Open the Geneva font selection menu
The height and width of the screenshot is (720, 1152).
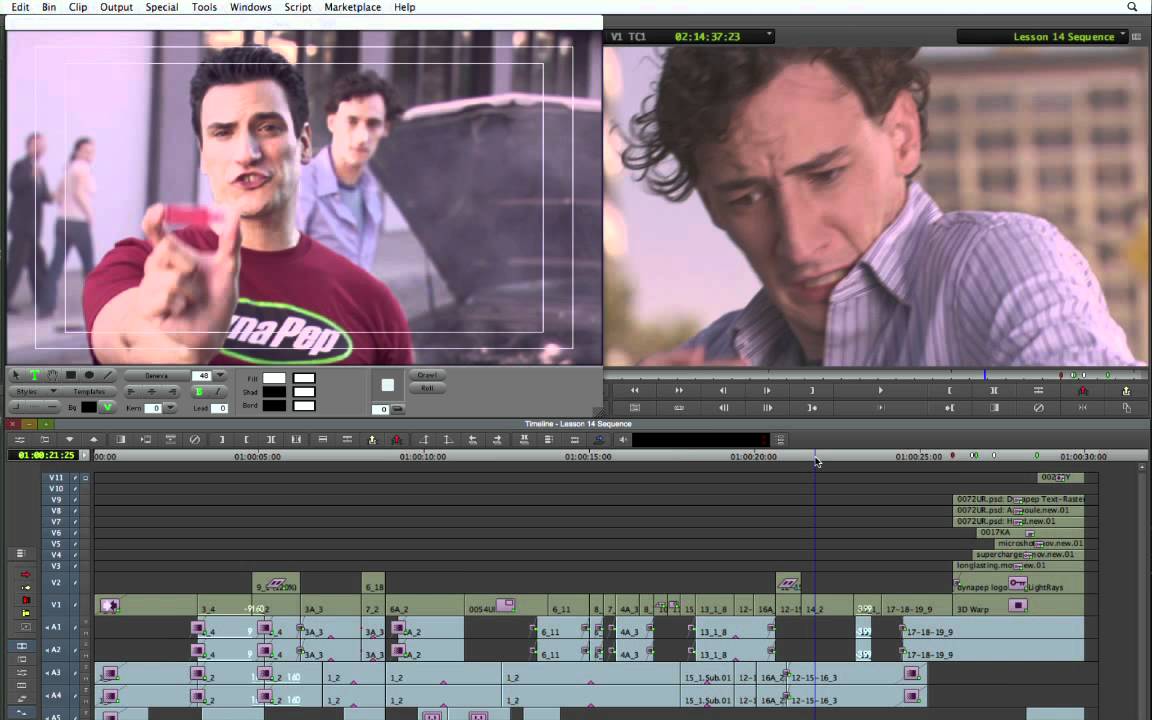click(x=156, y=375)
